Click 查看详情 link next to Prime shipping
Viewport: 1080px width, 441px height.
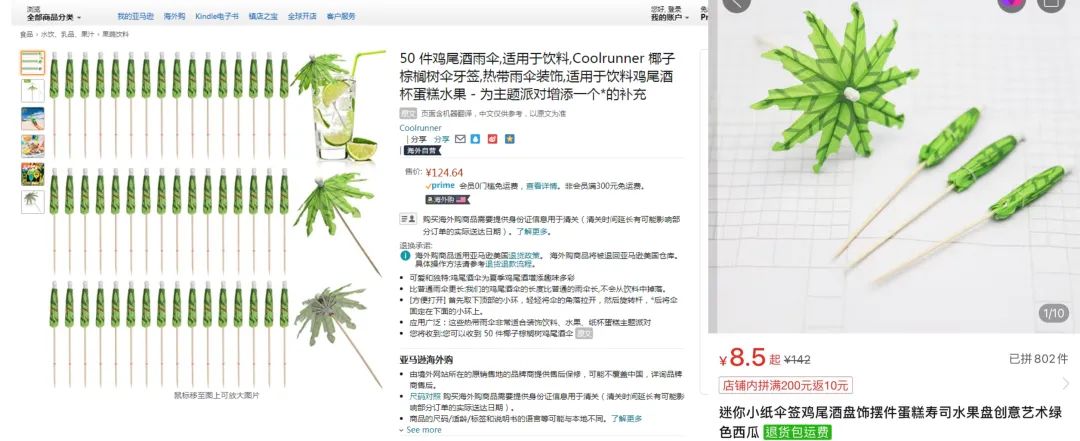pyautogui.click(x=541, y=186)
